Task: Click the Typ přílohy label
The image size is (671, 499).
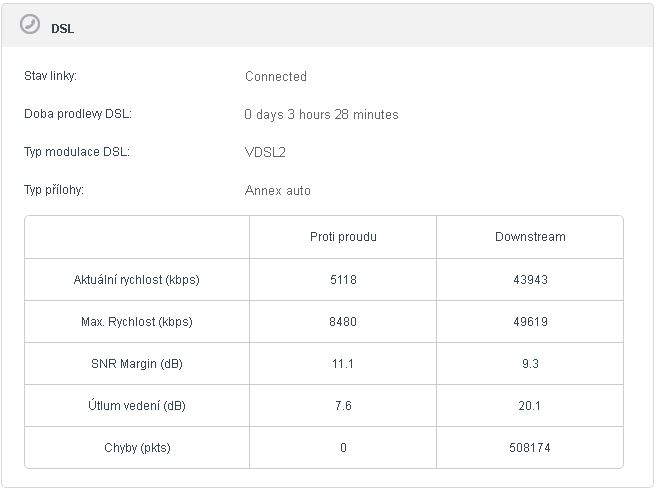Action: pyautogui.click(x=53, y=190)
